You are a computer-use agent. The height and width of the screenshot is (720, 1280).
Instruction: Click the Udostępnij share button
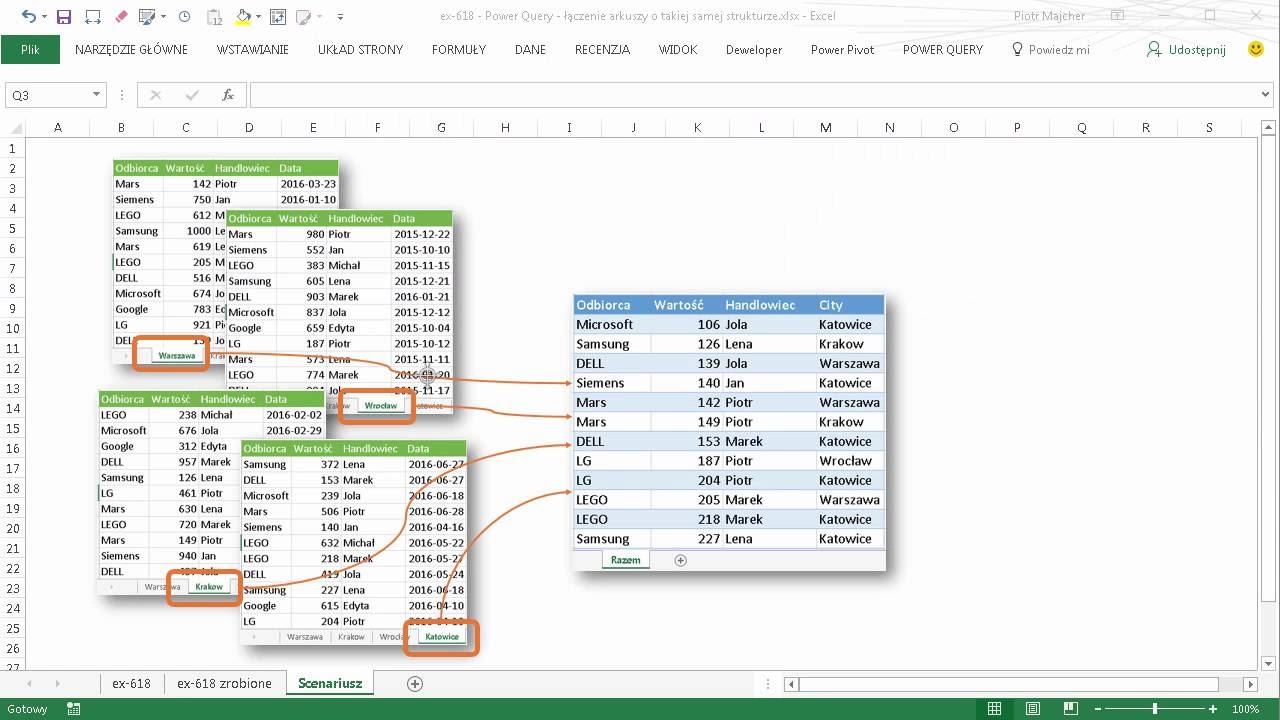click(1186, 49)
